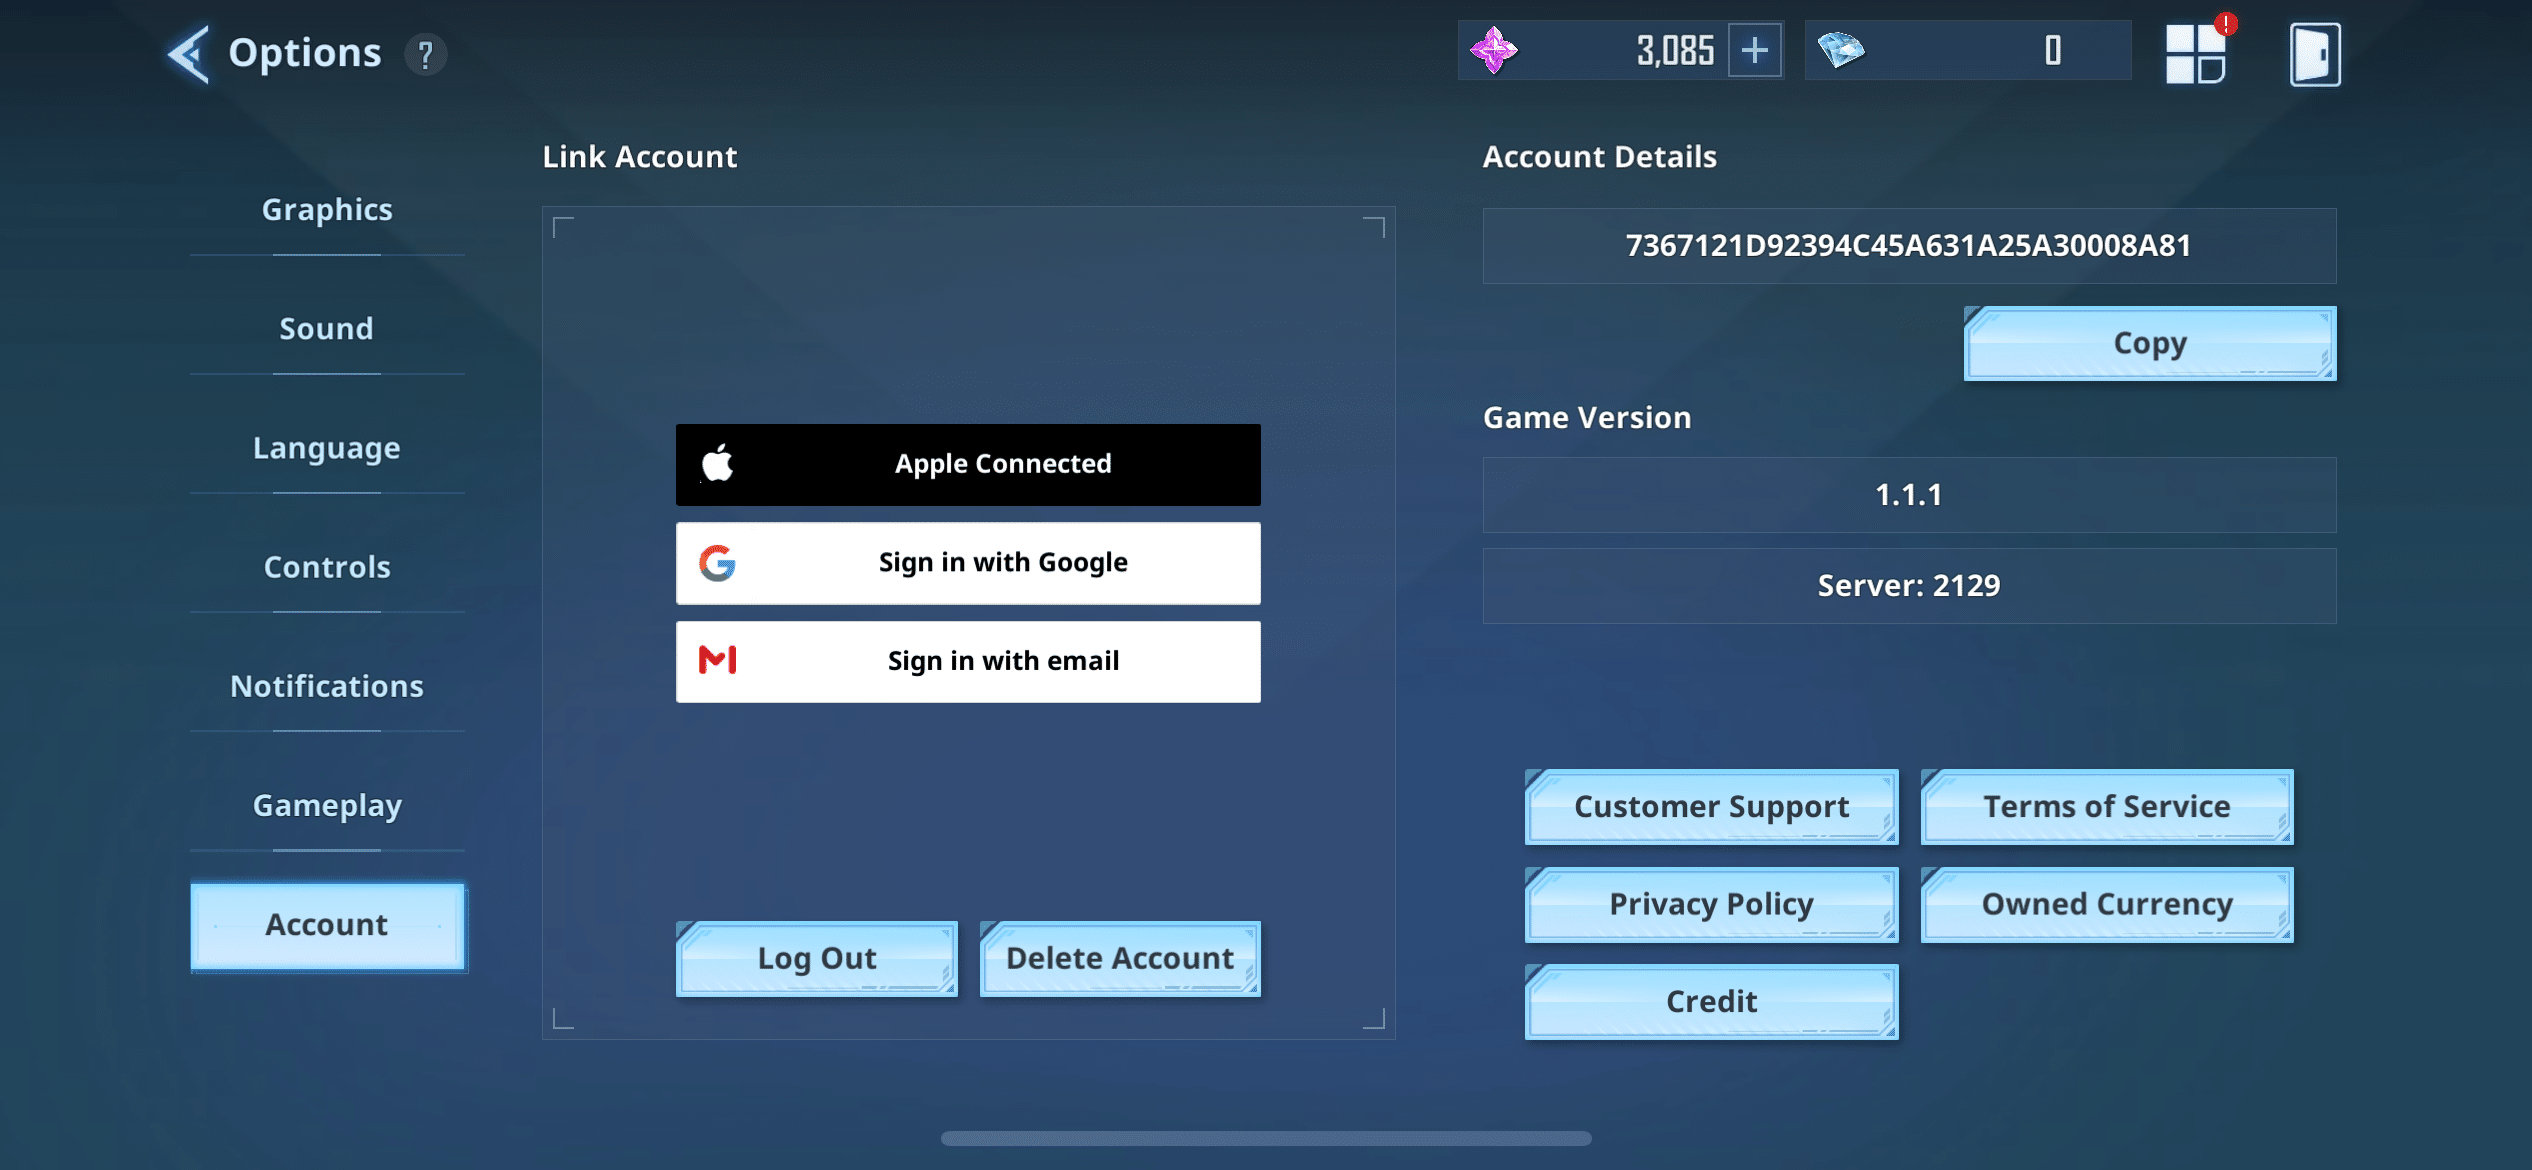Select the Language tab
Viewport: 2532px width, 1170px height.
(x=327, y=448)
